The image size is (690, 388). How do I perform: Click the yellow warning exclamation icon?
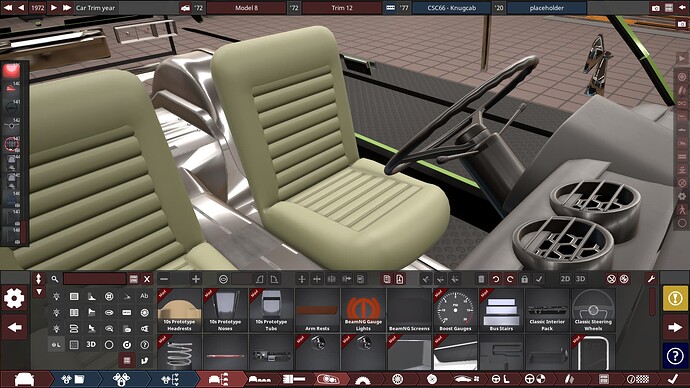(675, 298)
